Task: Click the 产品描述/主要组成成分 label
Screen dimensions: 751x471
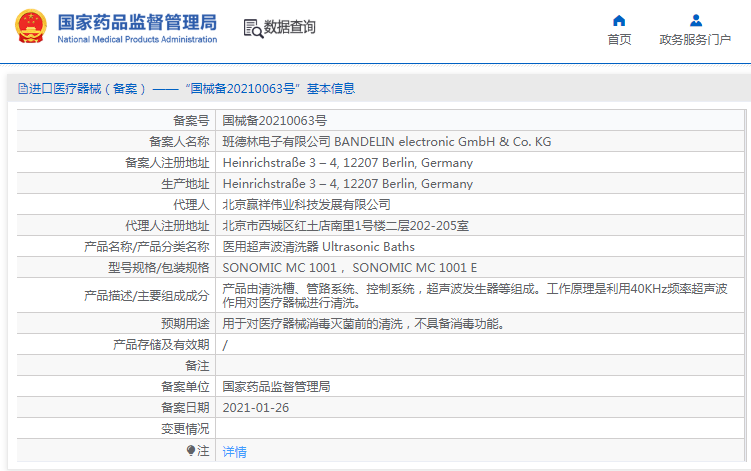Action: 147,296
